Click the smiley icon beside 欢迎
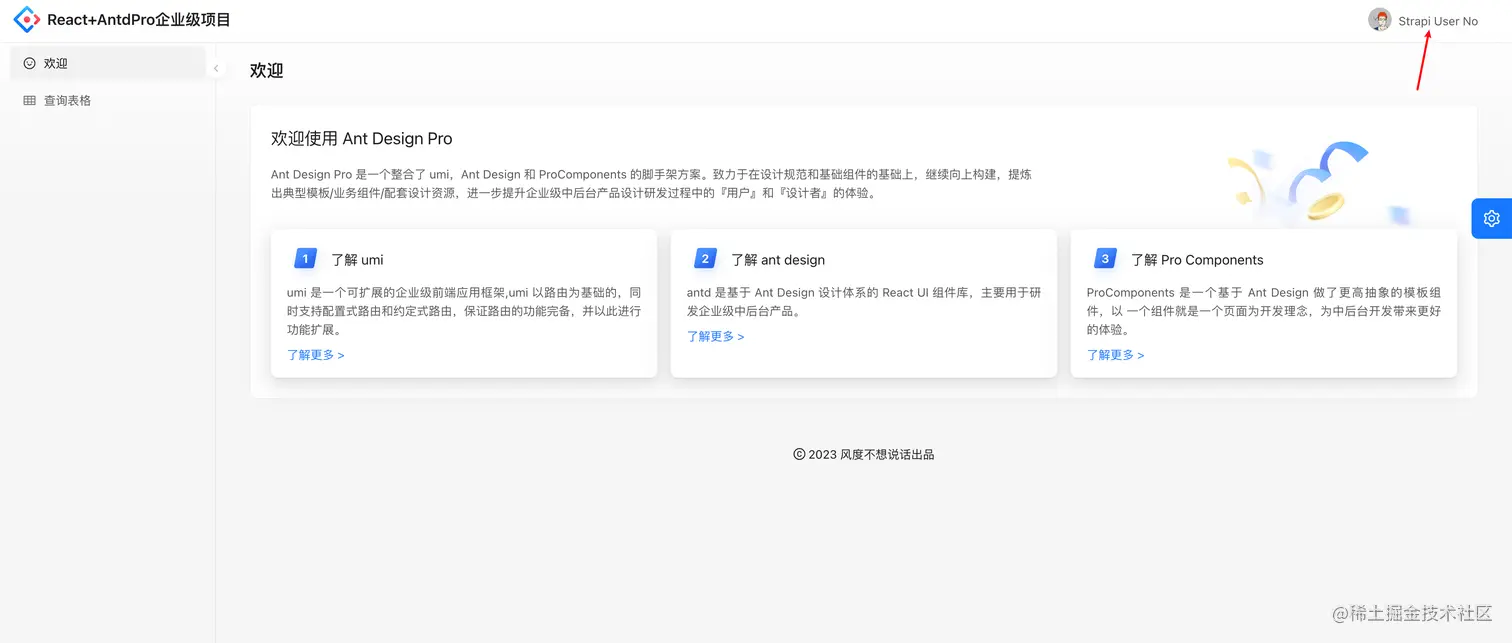 tap(29, 63)
